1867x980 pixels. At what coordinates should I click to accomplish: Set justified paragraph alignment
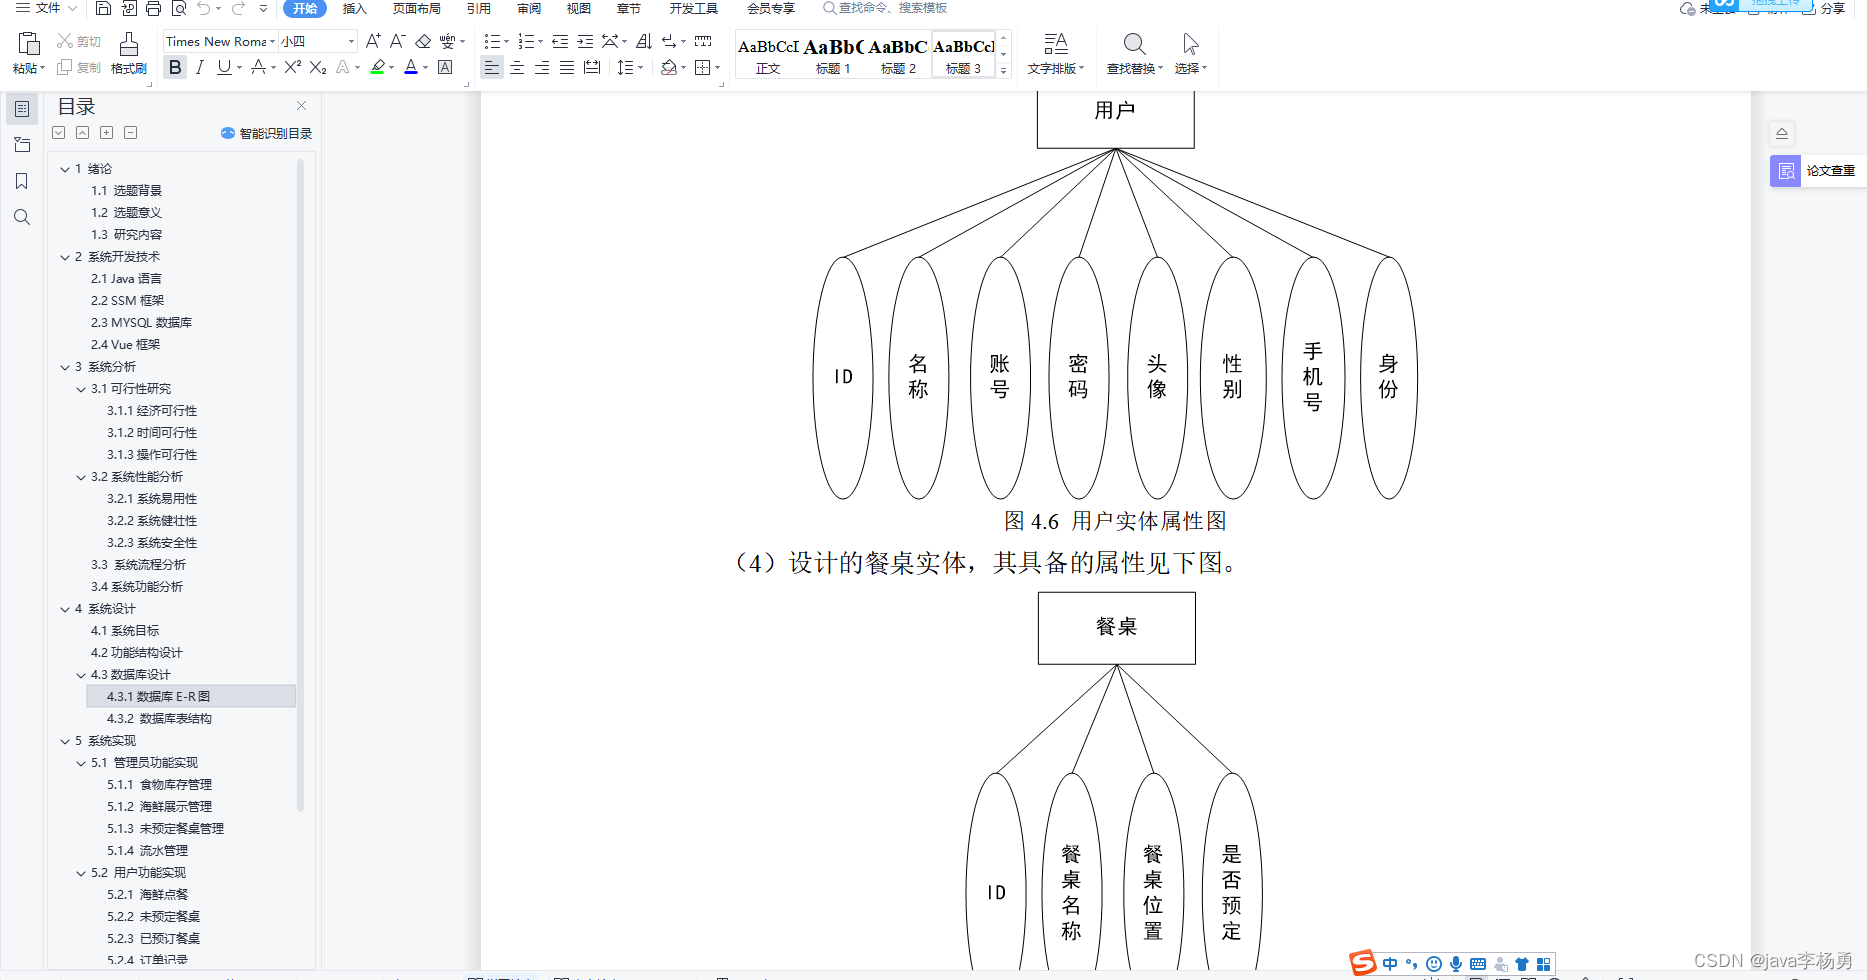567,67
